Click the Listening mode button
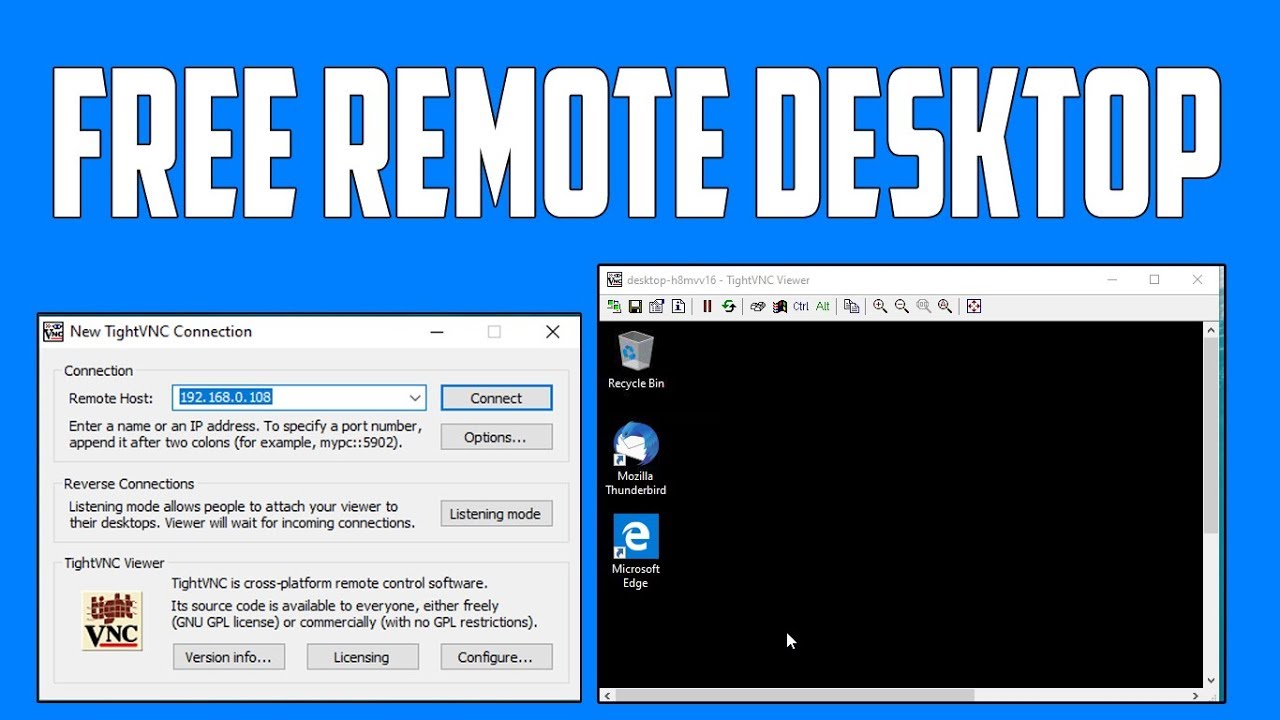The height and width of the screenshot is (720, 1280). point(496,514)
